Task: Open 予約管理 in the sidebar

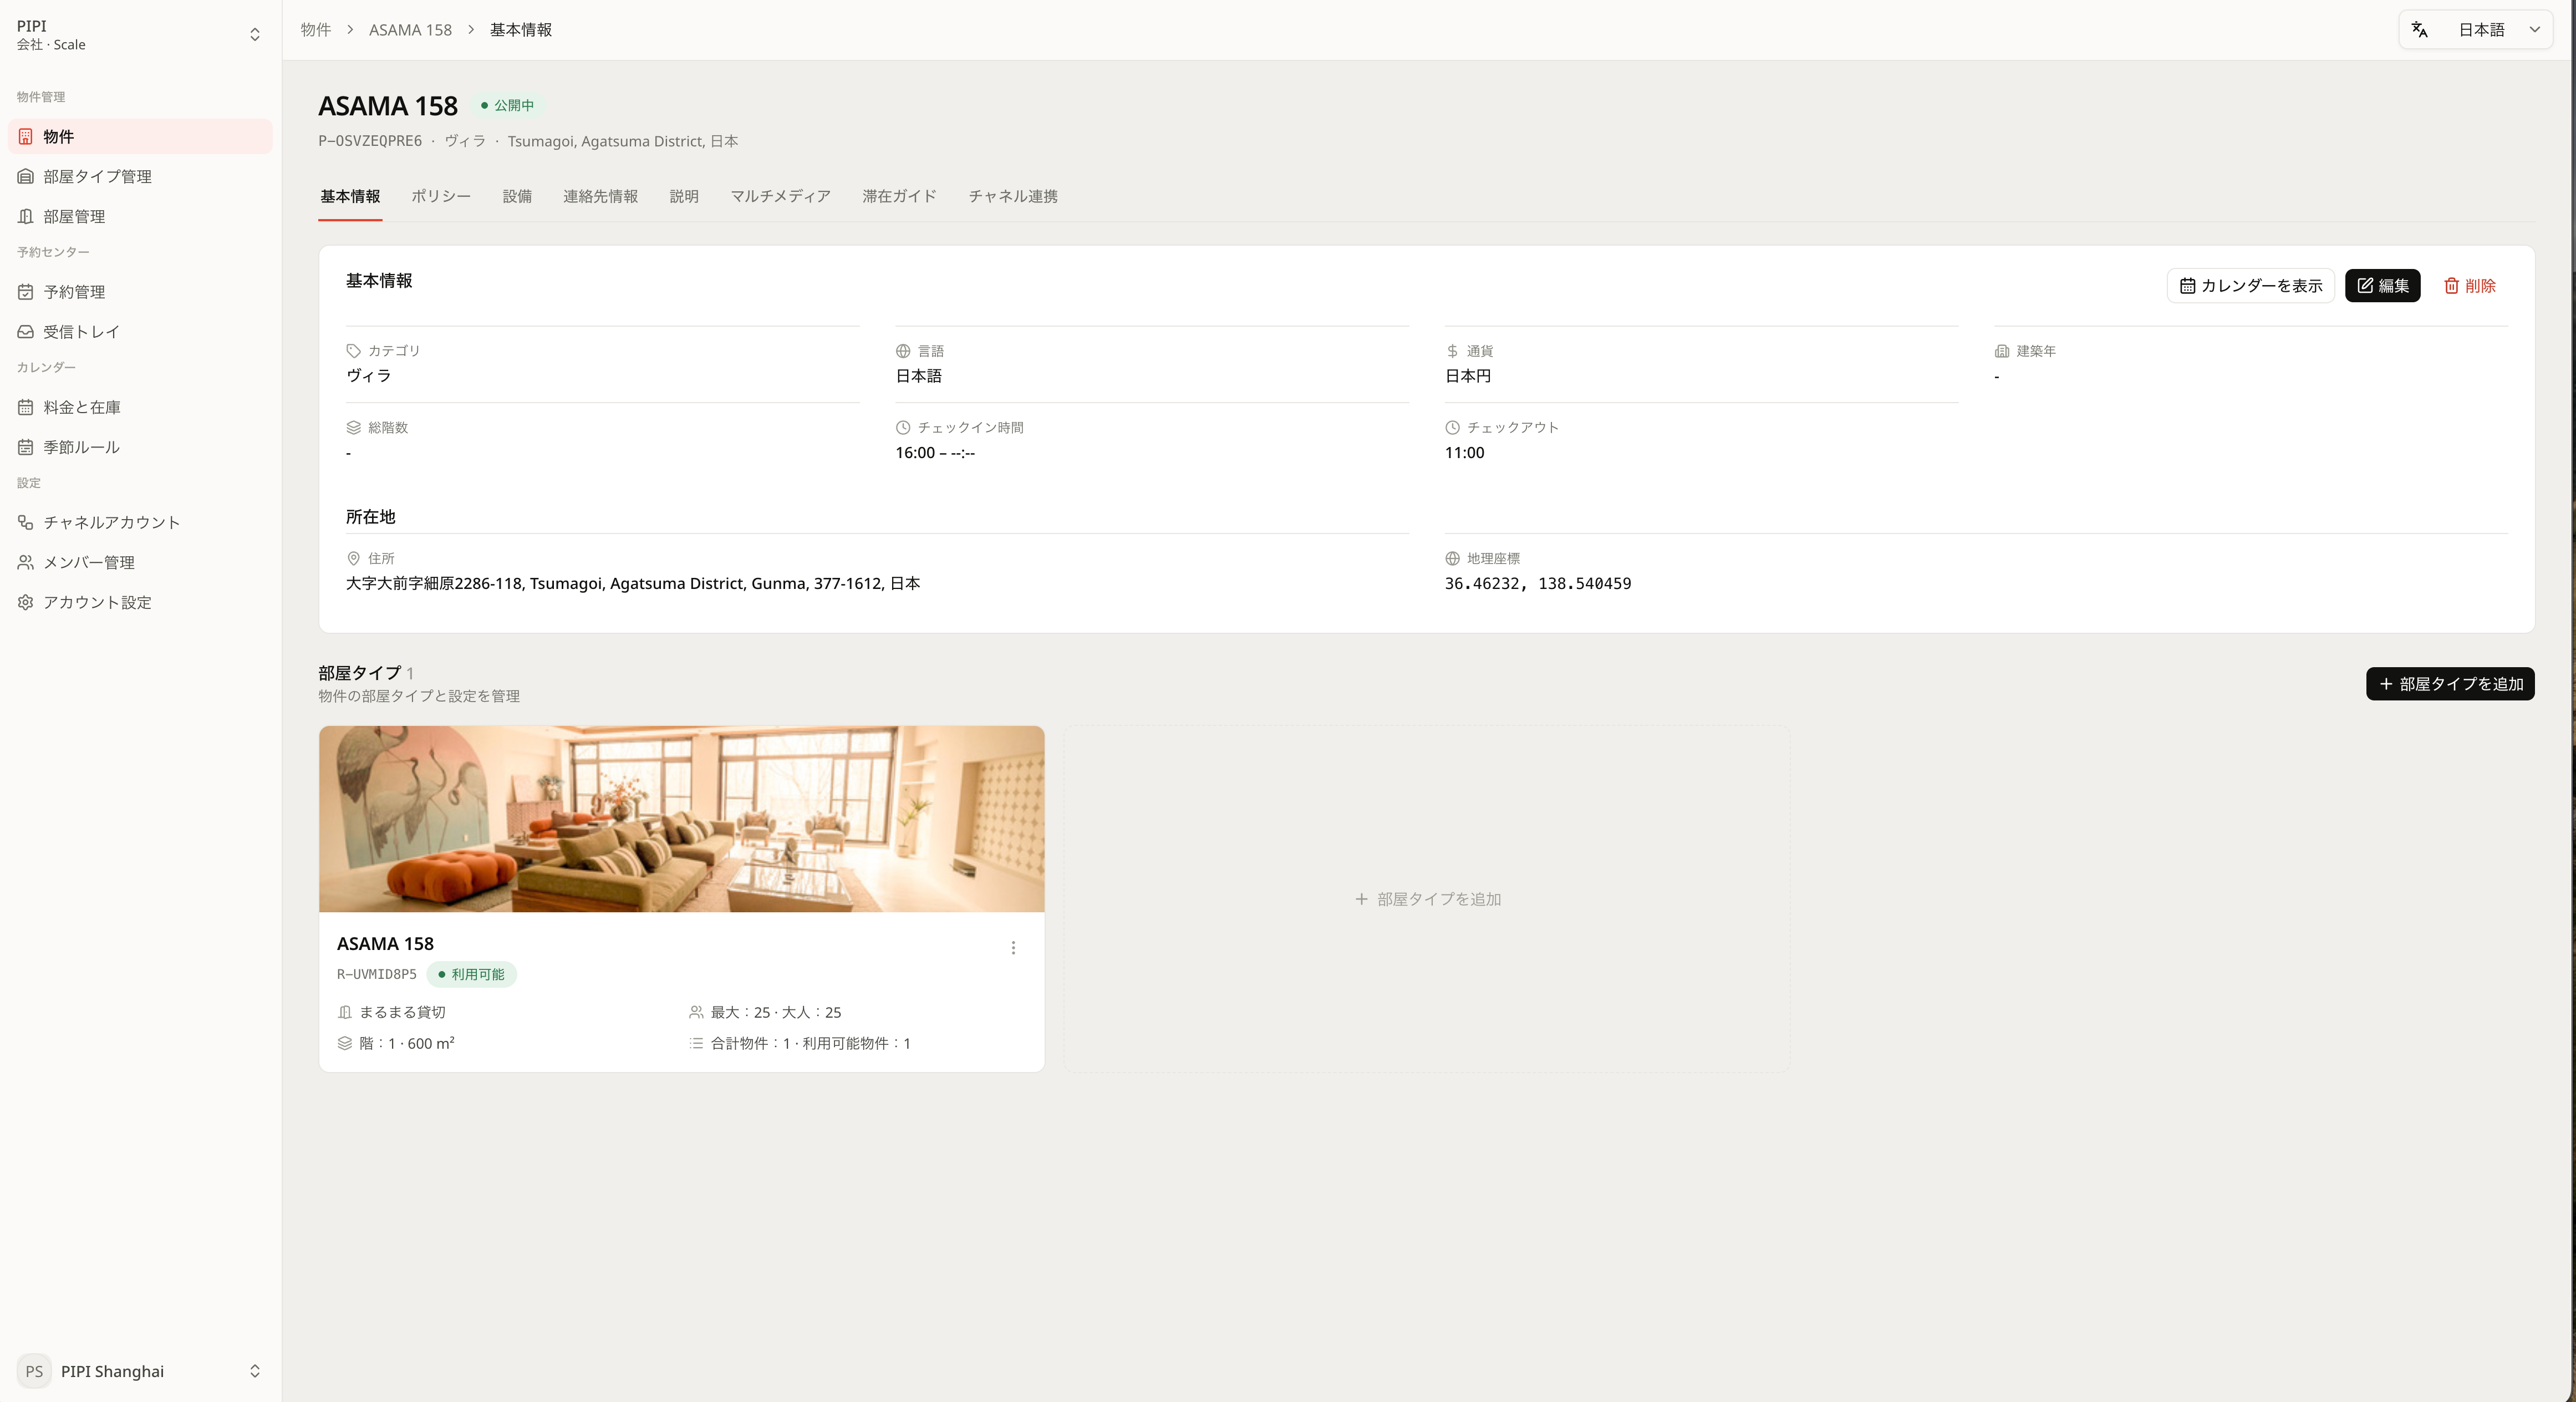Action: 140,292
